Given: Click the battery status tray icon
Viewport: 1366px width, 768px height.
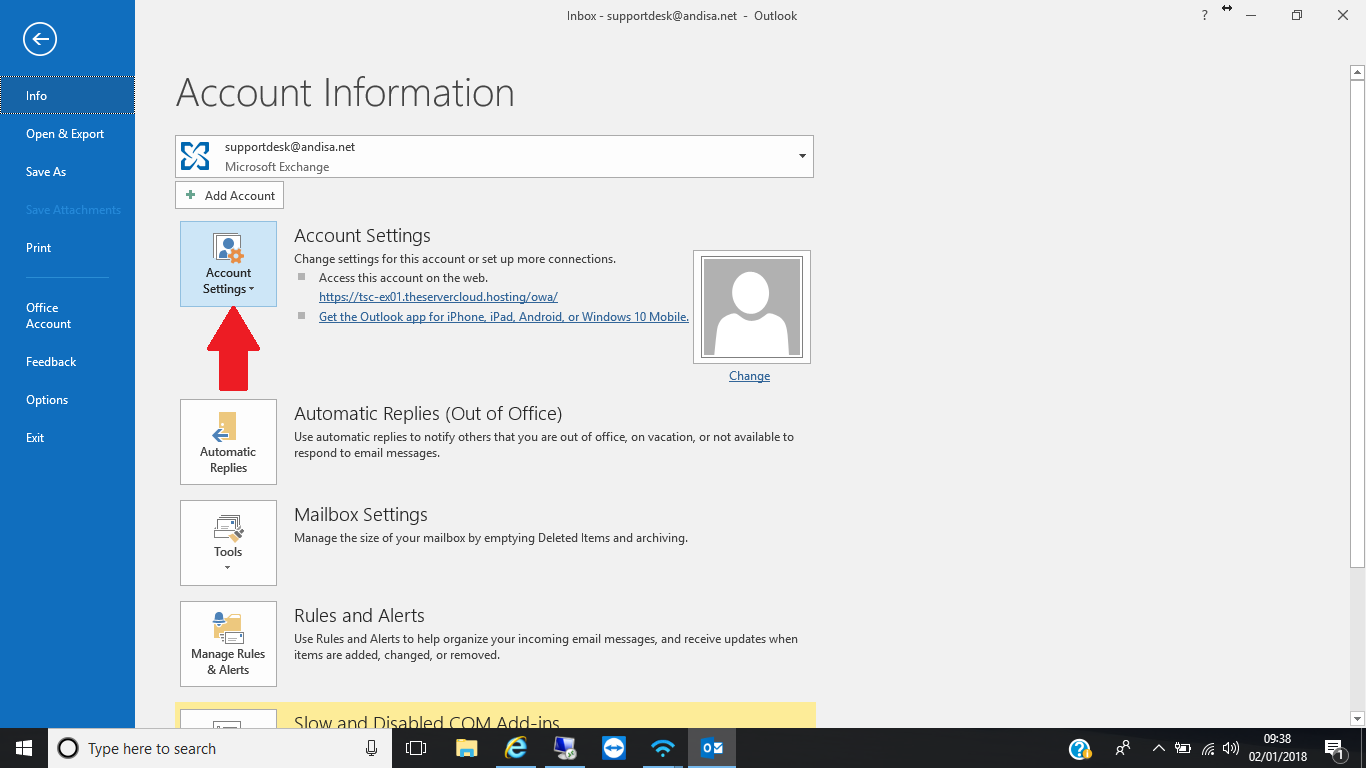Looking at the screenshot, I should pos(1183,748).
